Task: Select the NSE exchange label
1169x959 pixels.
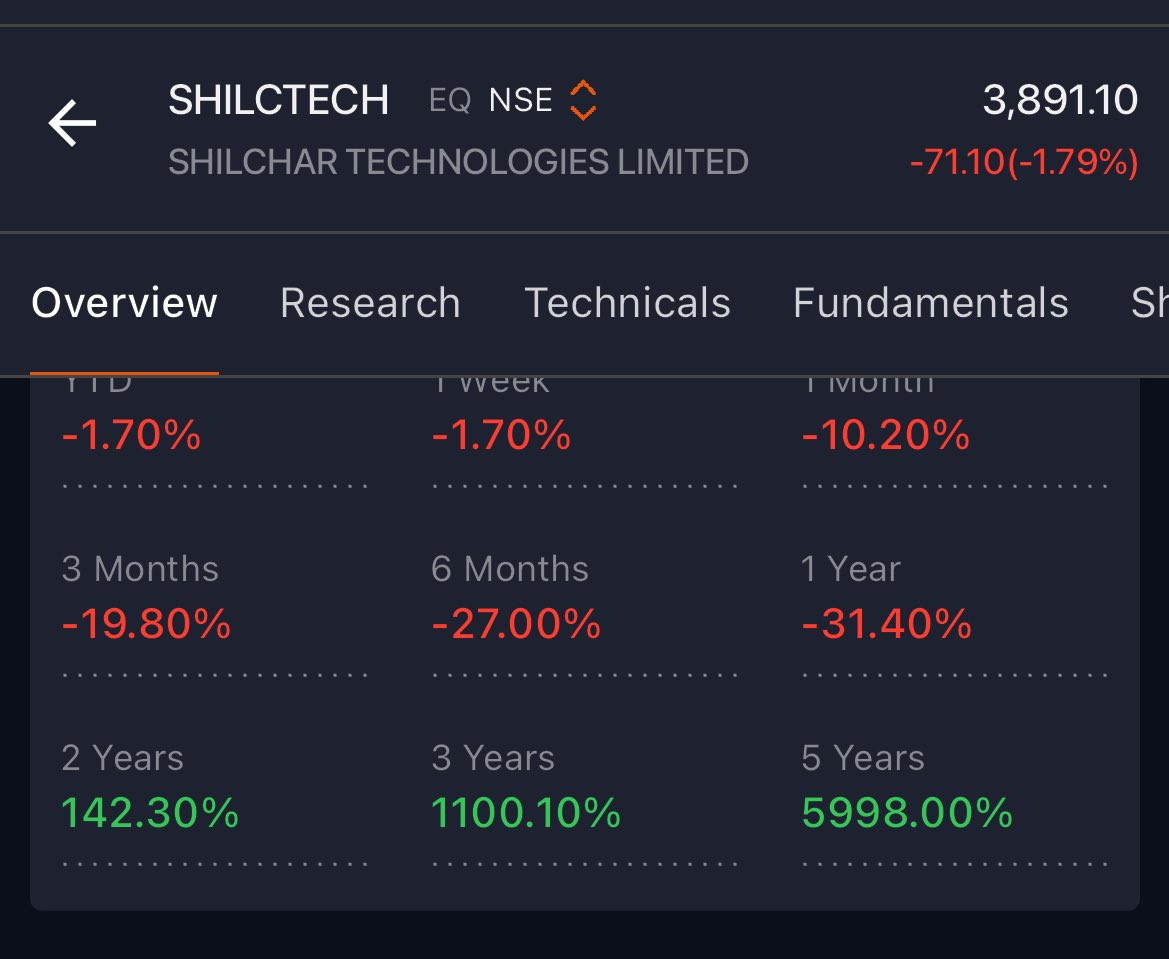Action: click(520, 100)
